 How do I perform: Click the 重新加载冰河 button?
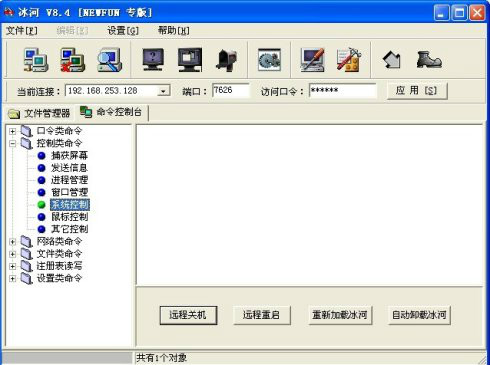tap(340, 315)
